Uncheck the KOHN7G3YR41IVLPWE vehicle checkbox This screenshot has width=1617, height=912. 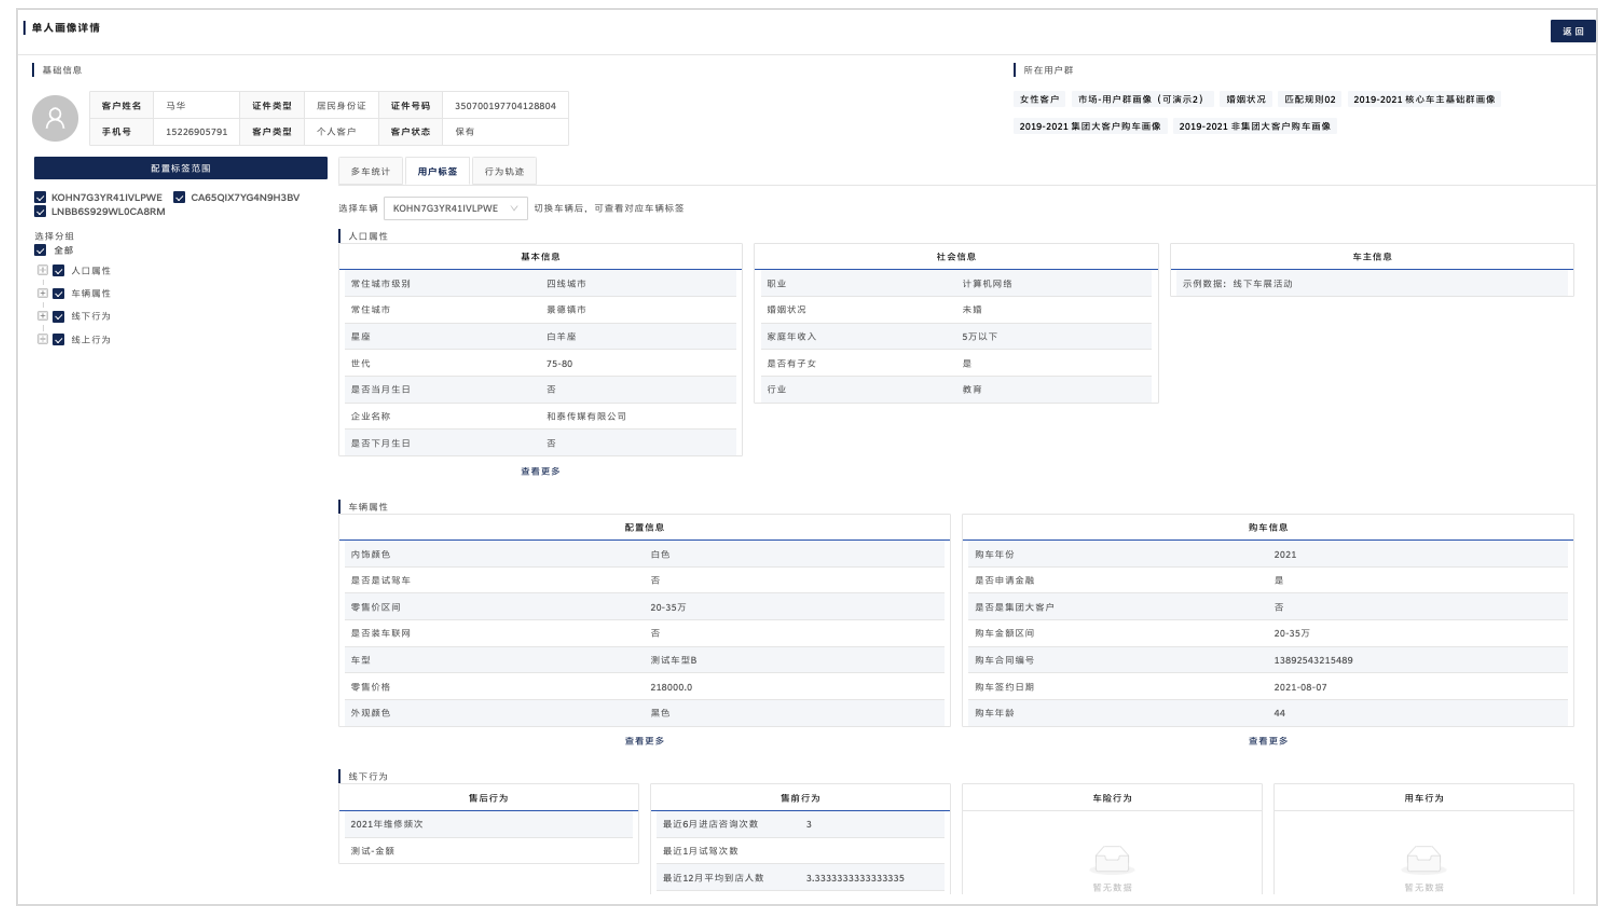[x=40, y=198]
